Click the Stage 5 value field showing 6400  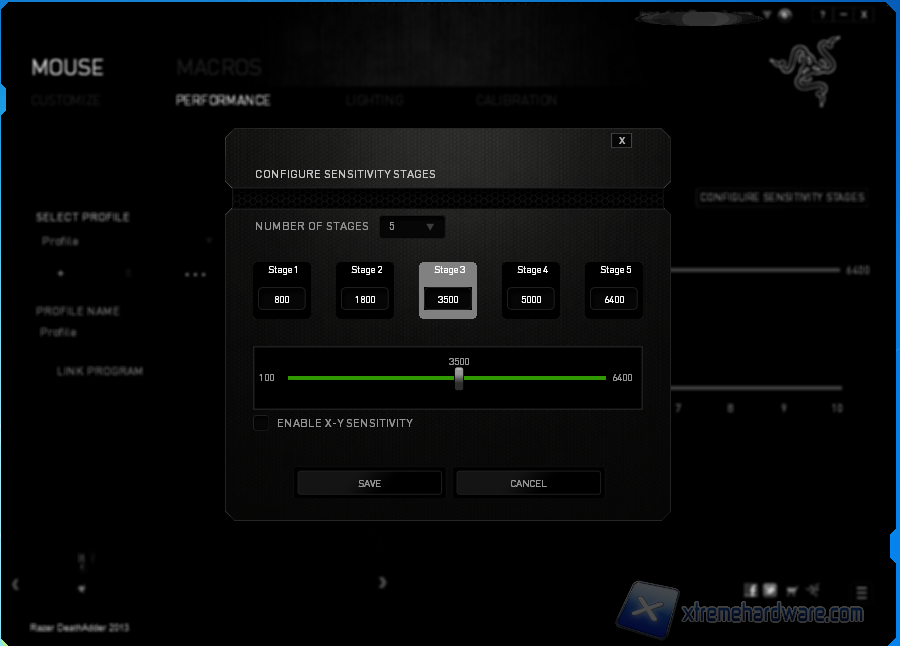coord(614,300)
